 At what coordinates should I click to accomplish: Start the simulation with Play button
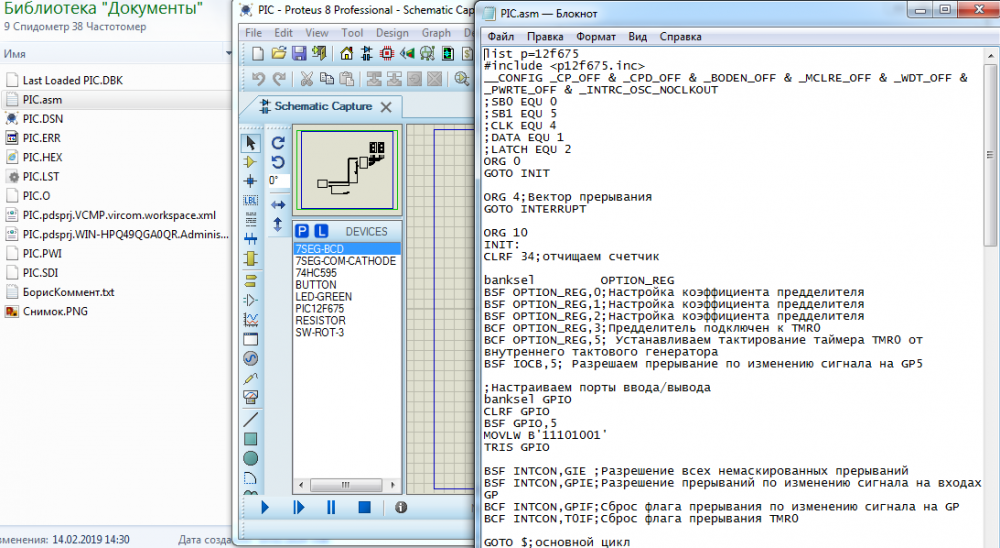(265, 507)
